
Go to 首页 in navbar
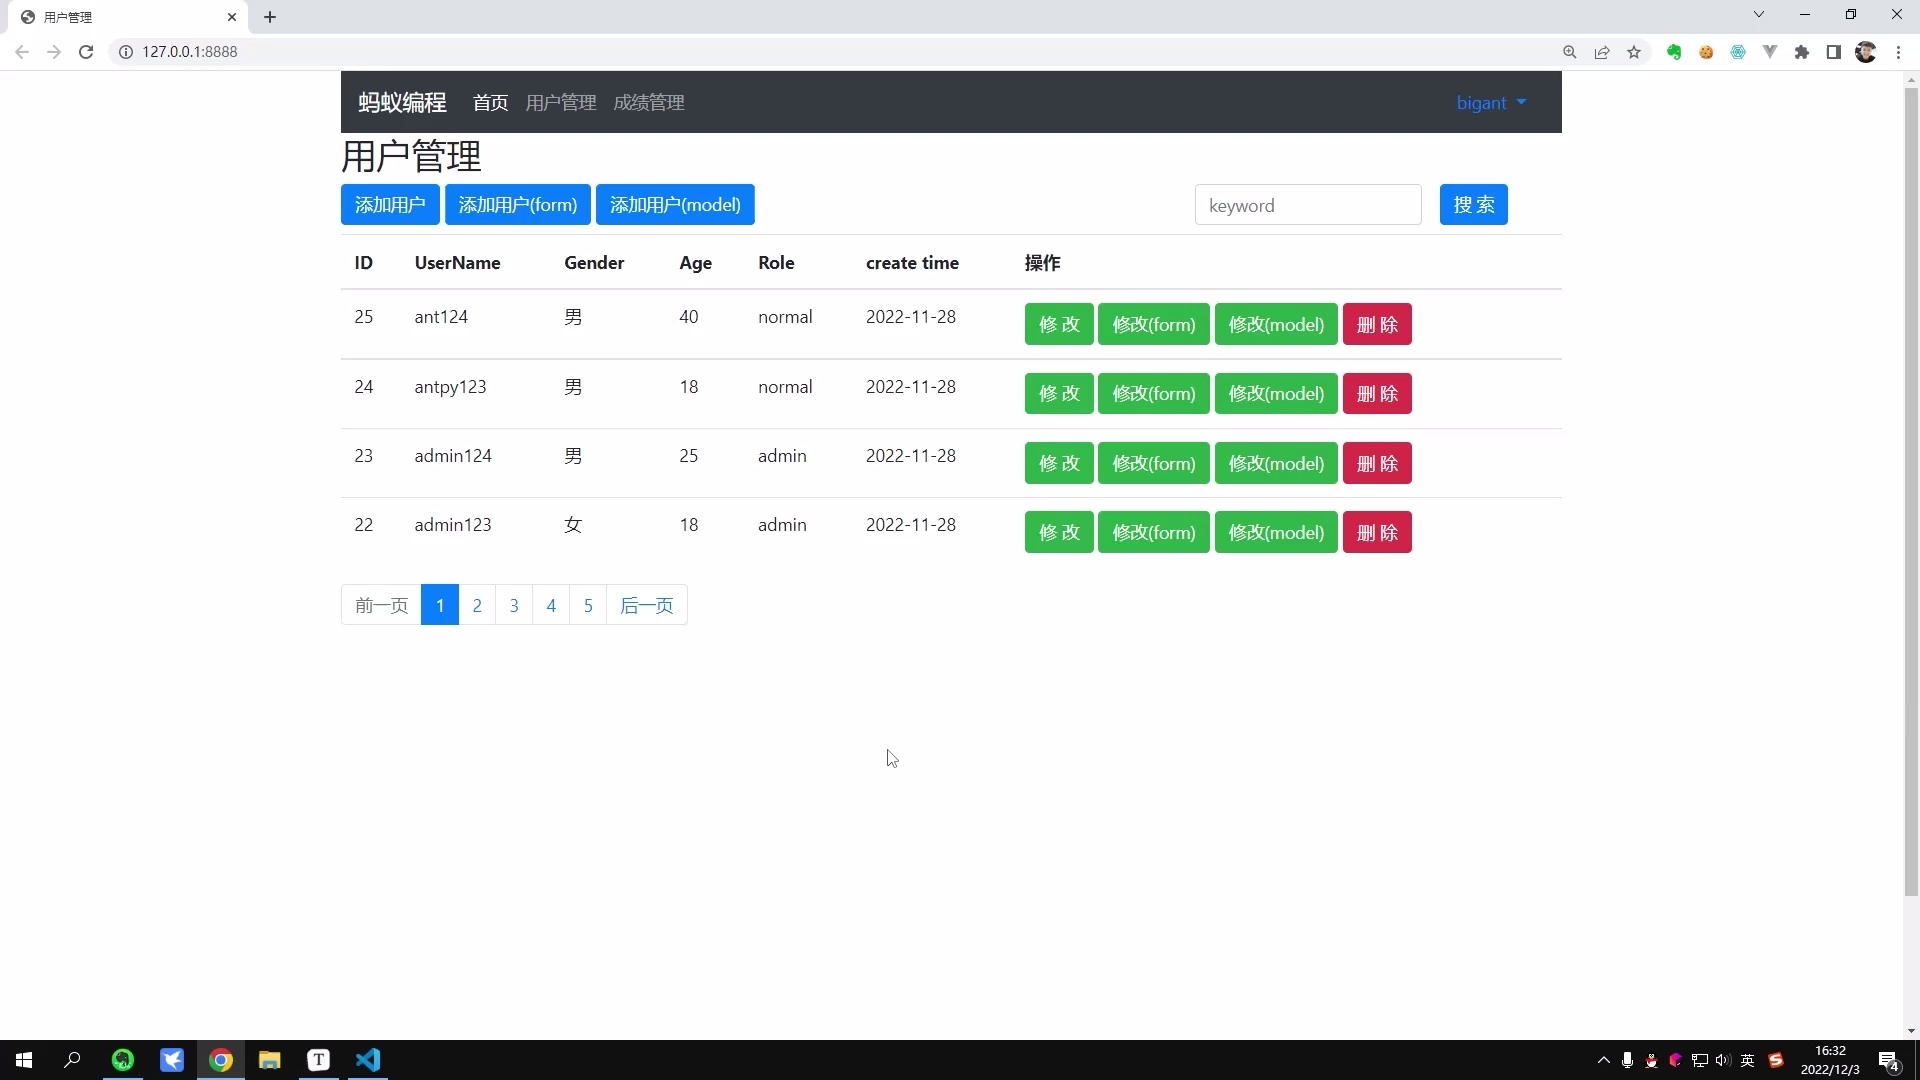[x=490, y=102]
